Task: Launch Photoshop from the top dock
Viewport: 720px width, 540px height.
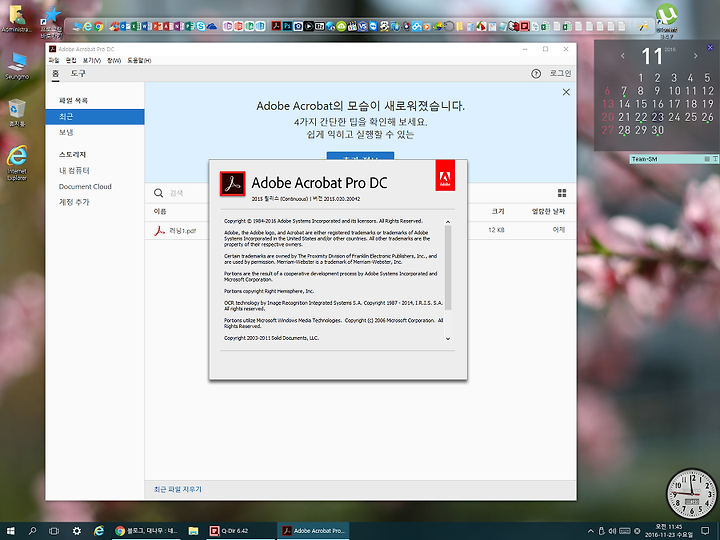Action: [x=287, y=26]
